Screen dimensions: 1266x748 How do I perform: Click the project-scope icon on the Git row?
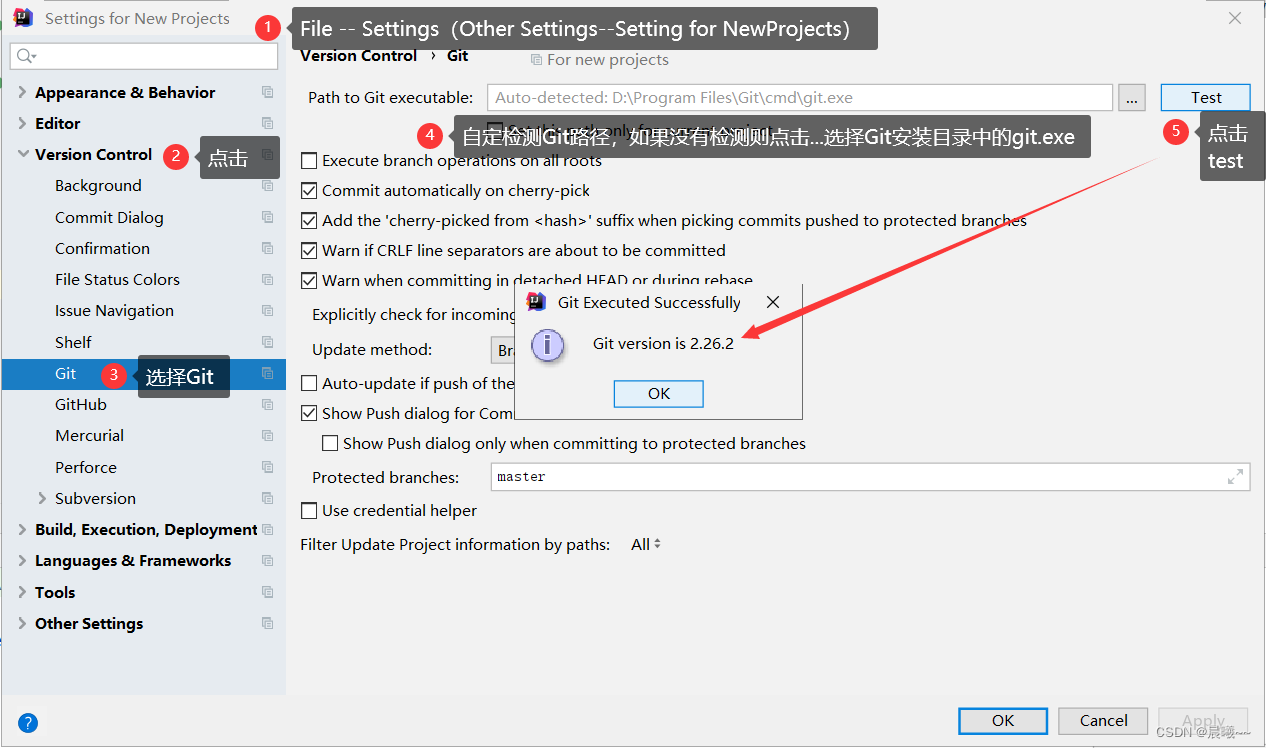coord(267,373)
